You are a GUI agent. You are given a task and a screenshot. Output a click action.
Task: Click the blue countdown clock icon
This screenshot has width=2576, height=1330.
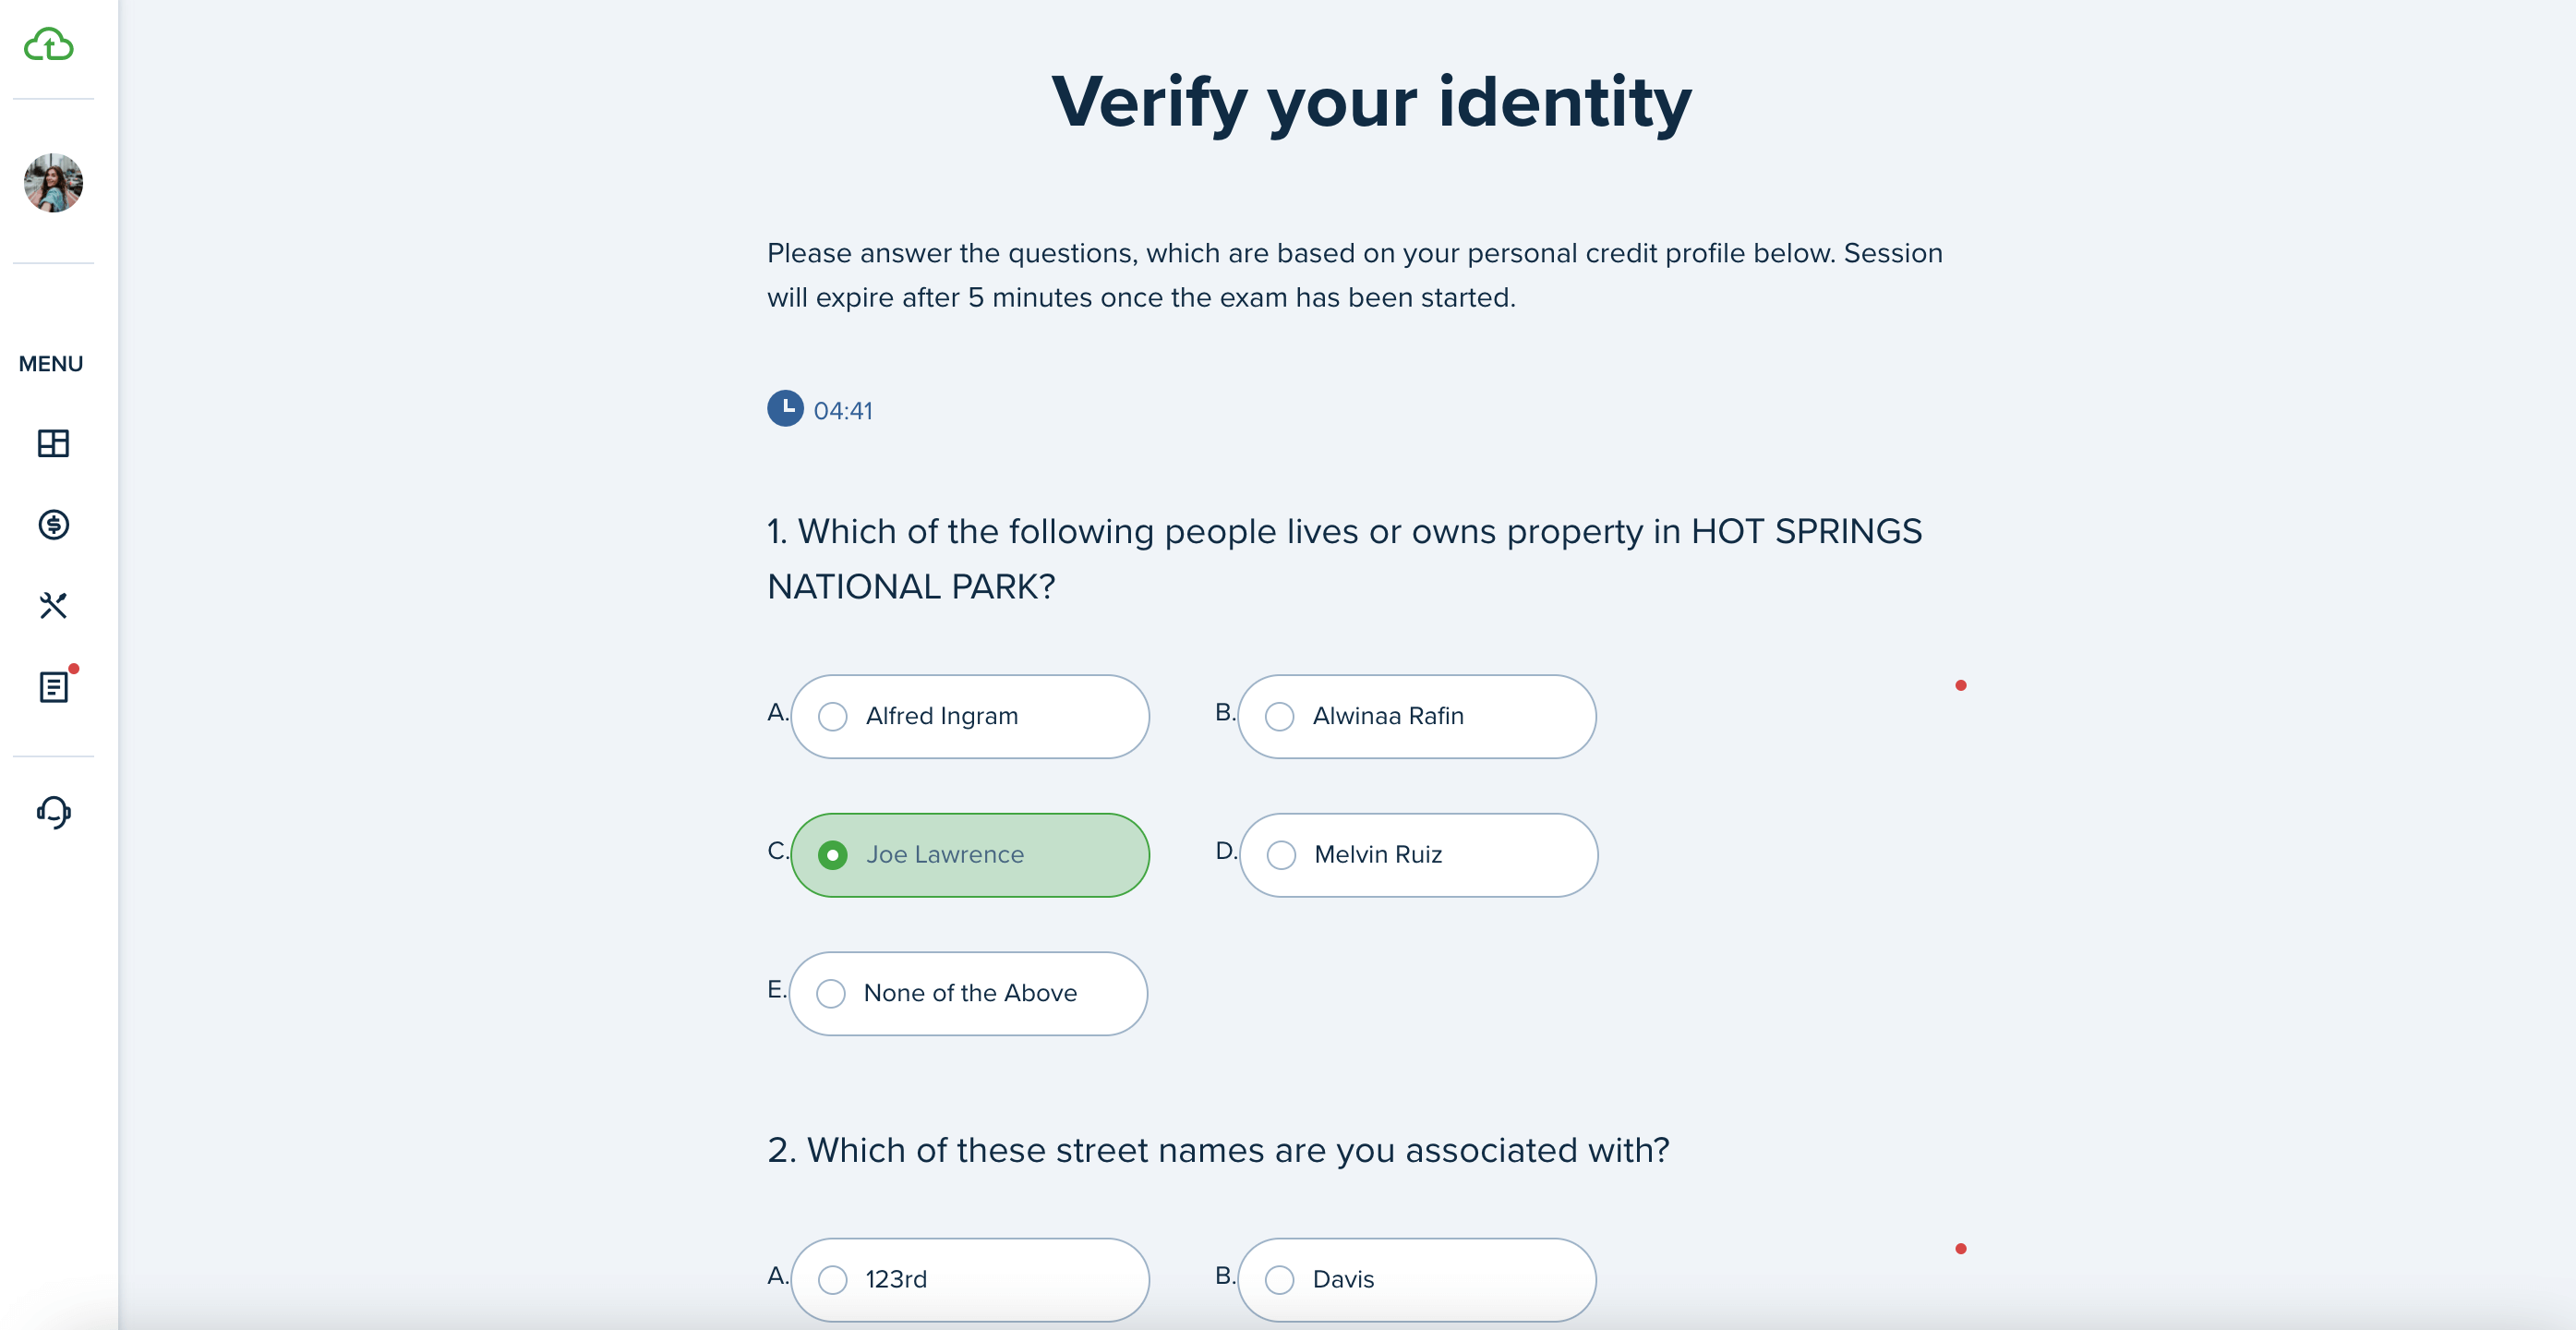(x=785, y=408)
